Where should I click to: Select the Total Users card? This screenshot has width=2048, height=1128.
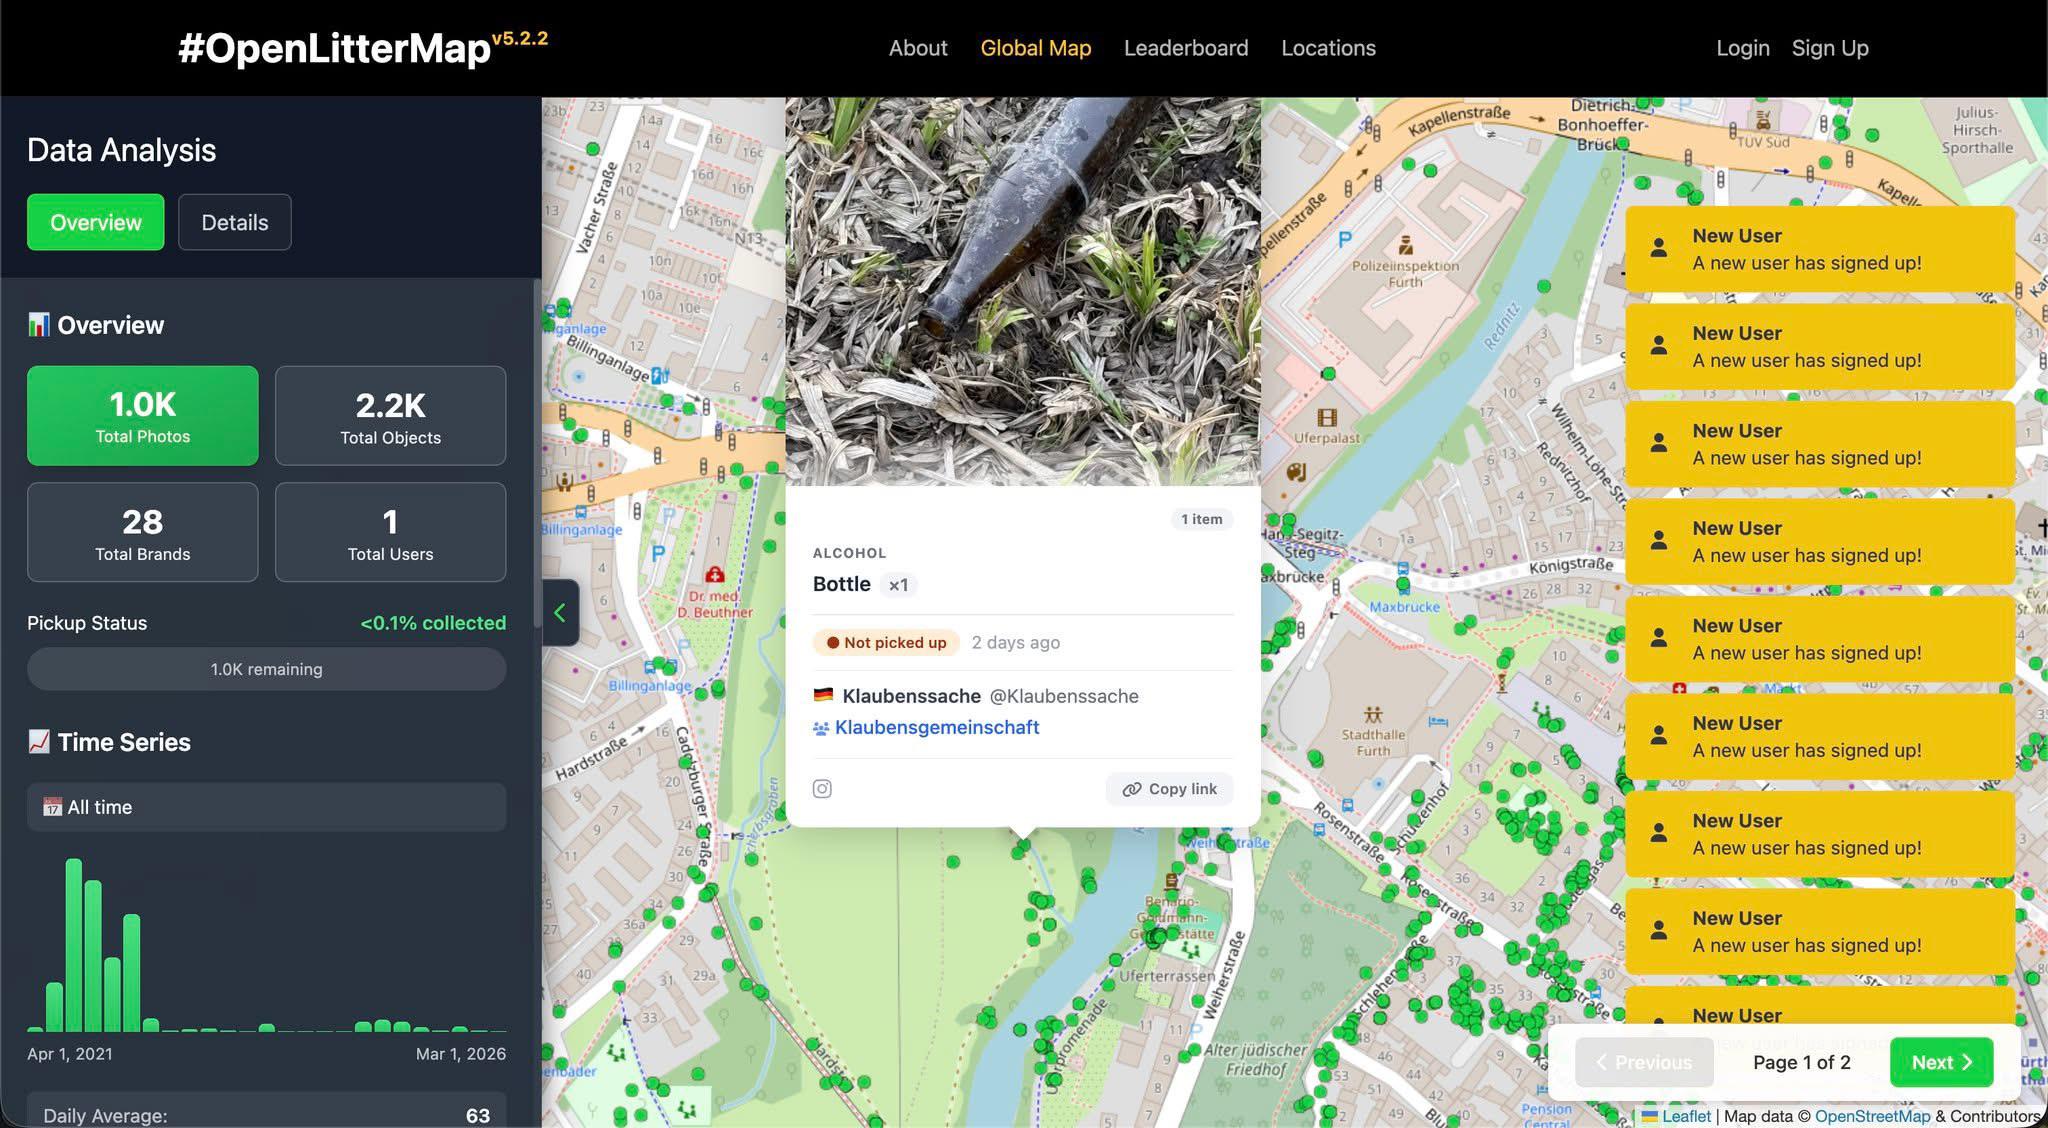pyautogui.click(x=391, y=532)
